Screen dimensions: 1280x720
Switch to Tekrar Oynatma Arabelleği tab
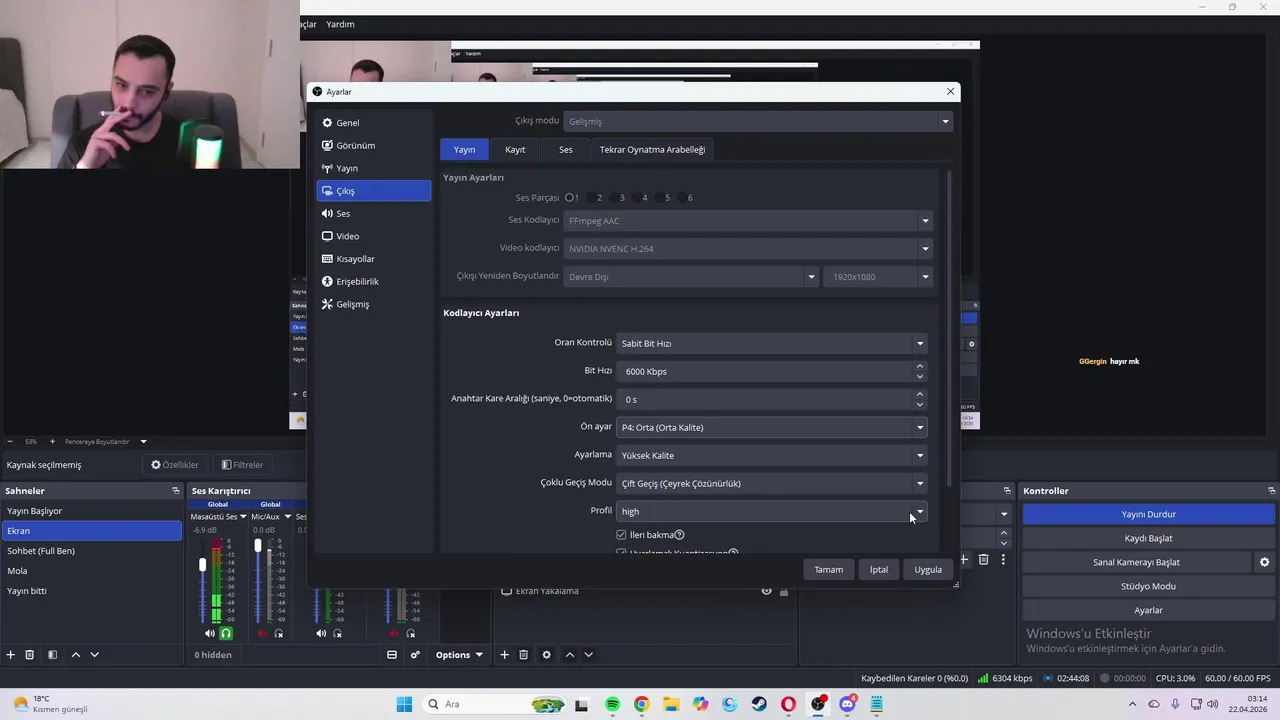[x=652, y=149]
